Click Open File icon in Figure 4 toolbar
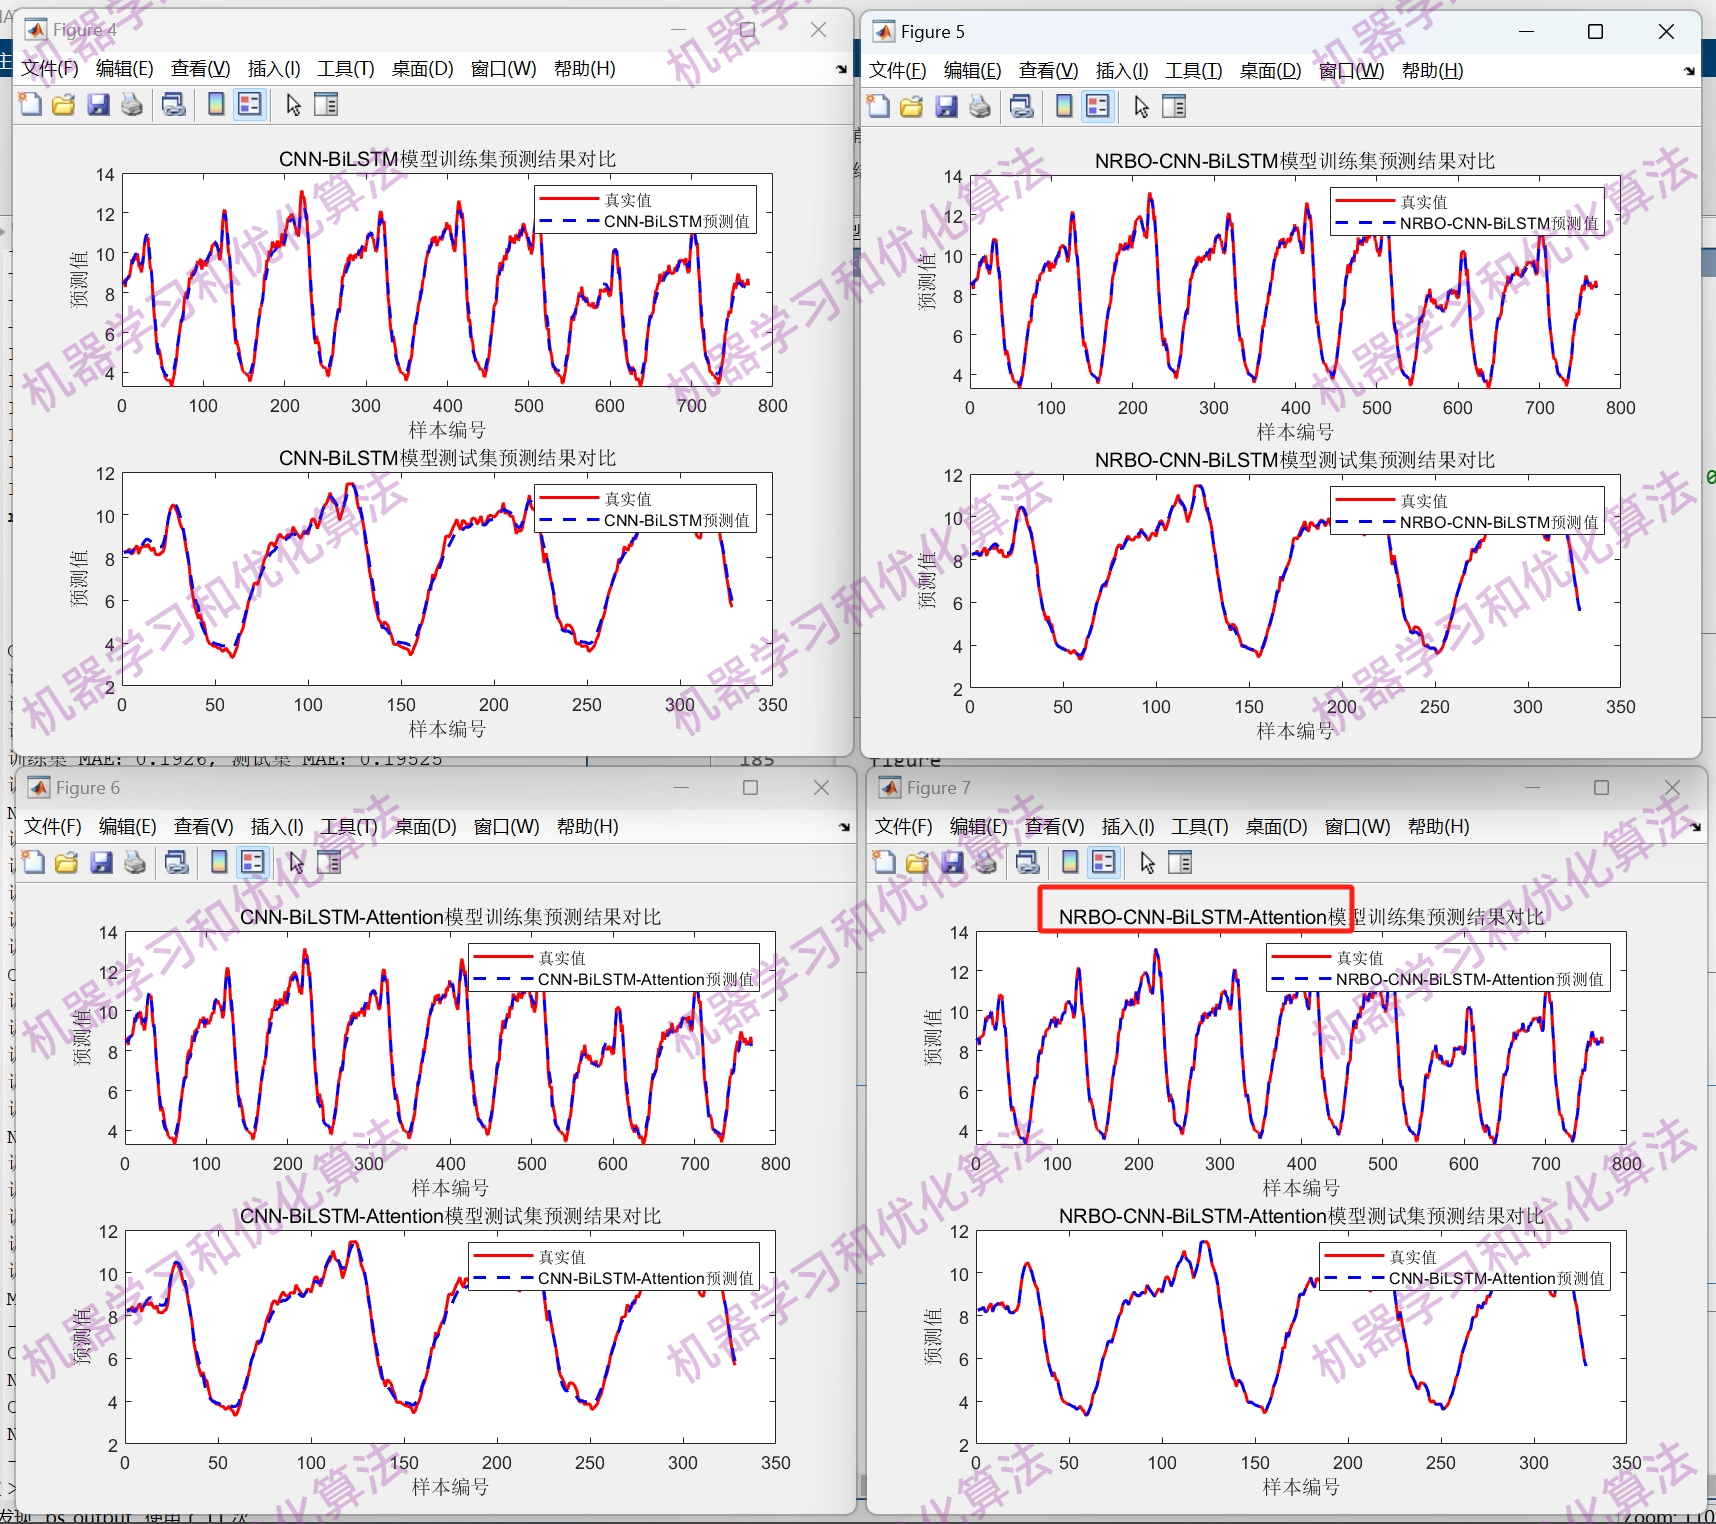 coord(64,104)
